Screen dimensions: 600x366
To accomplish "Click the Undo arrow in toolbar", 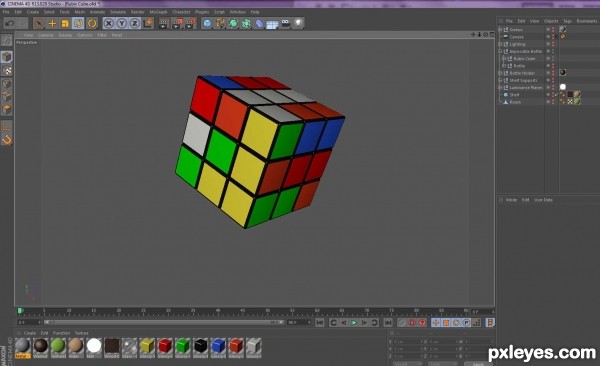I will pyautogui.click(x=10, y=23).
